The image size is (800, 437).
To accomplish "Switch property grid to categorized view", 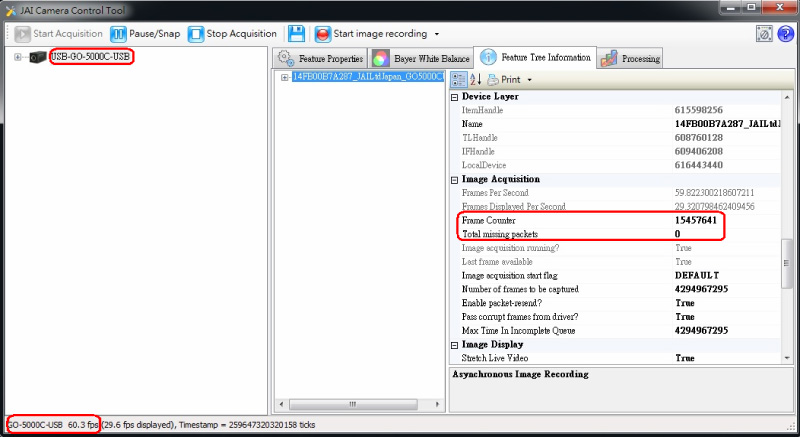I will 458,79.
